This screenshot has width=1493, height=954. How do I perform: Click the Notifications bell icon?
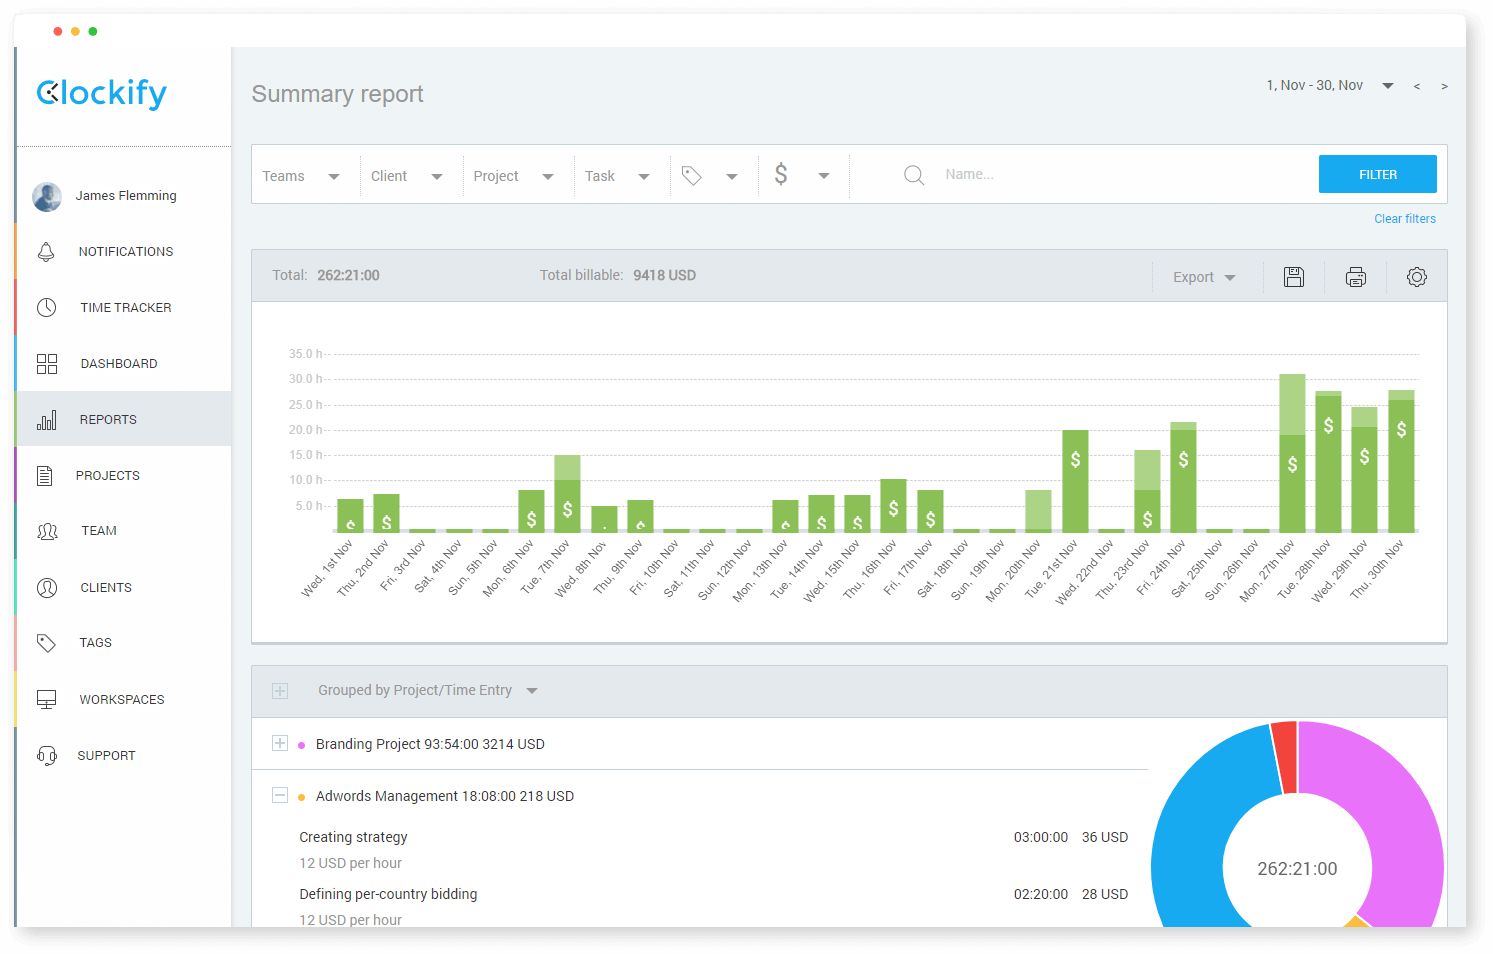46,252
